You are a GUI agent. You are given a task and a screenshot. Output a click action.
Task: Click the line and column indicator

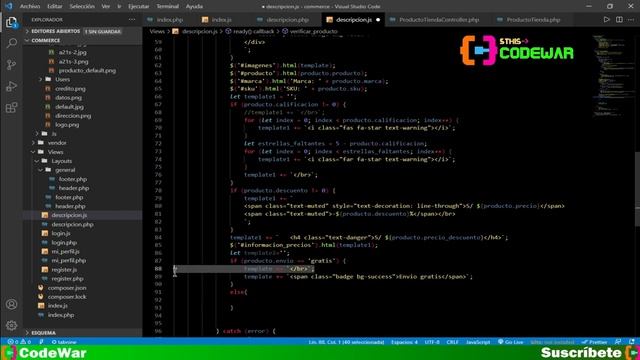tap(346, 342)
